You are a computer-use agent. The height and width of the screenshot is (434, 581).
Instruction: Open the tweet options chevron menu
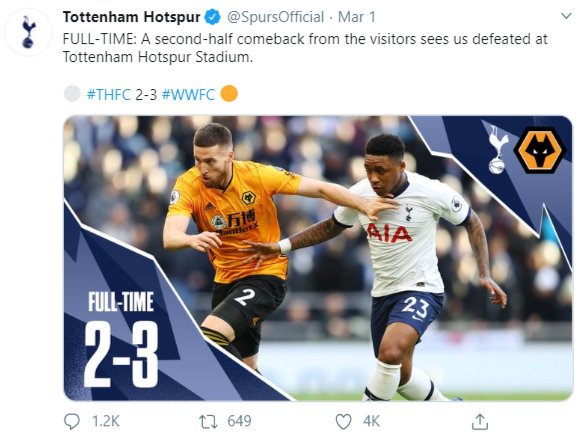click(x=566, y=16)
